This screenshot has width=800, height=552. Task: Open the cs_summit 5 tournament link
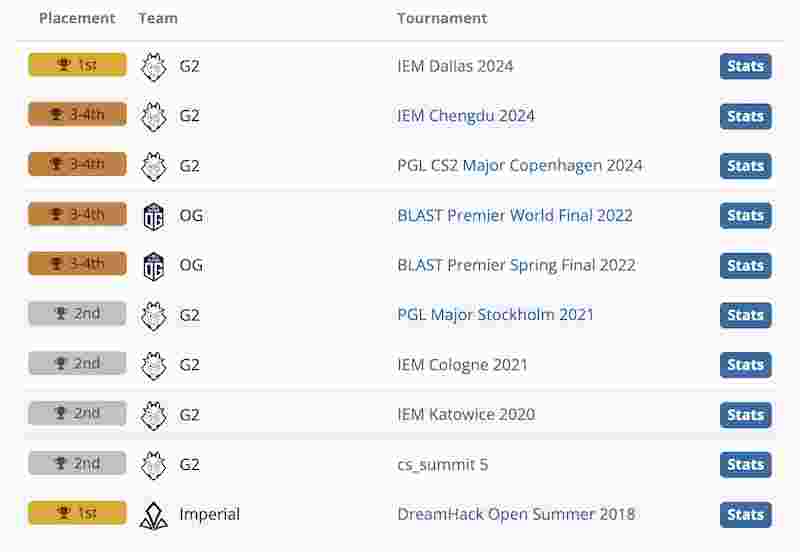[443, 465]
